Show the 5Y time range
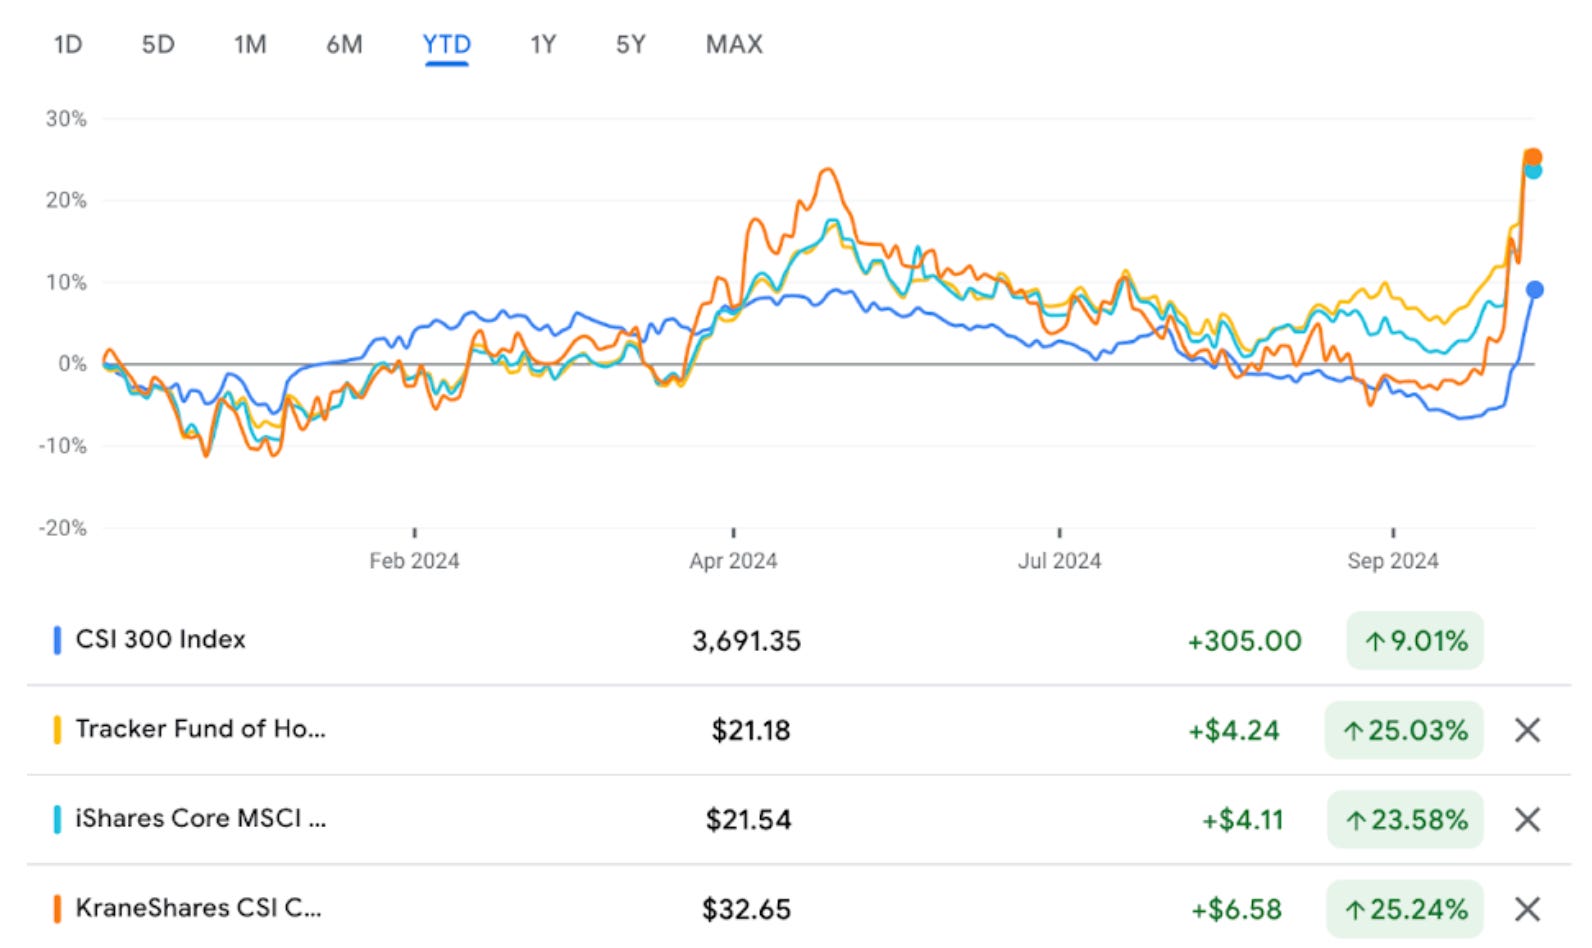Viewport: 1592px width, 948px height. click(631, 44)
